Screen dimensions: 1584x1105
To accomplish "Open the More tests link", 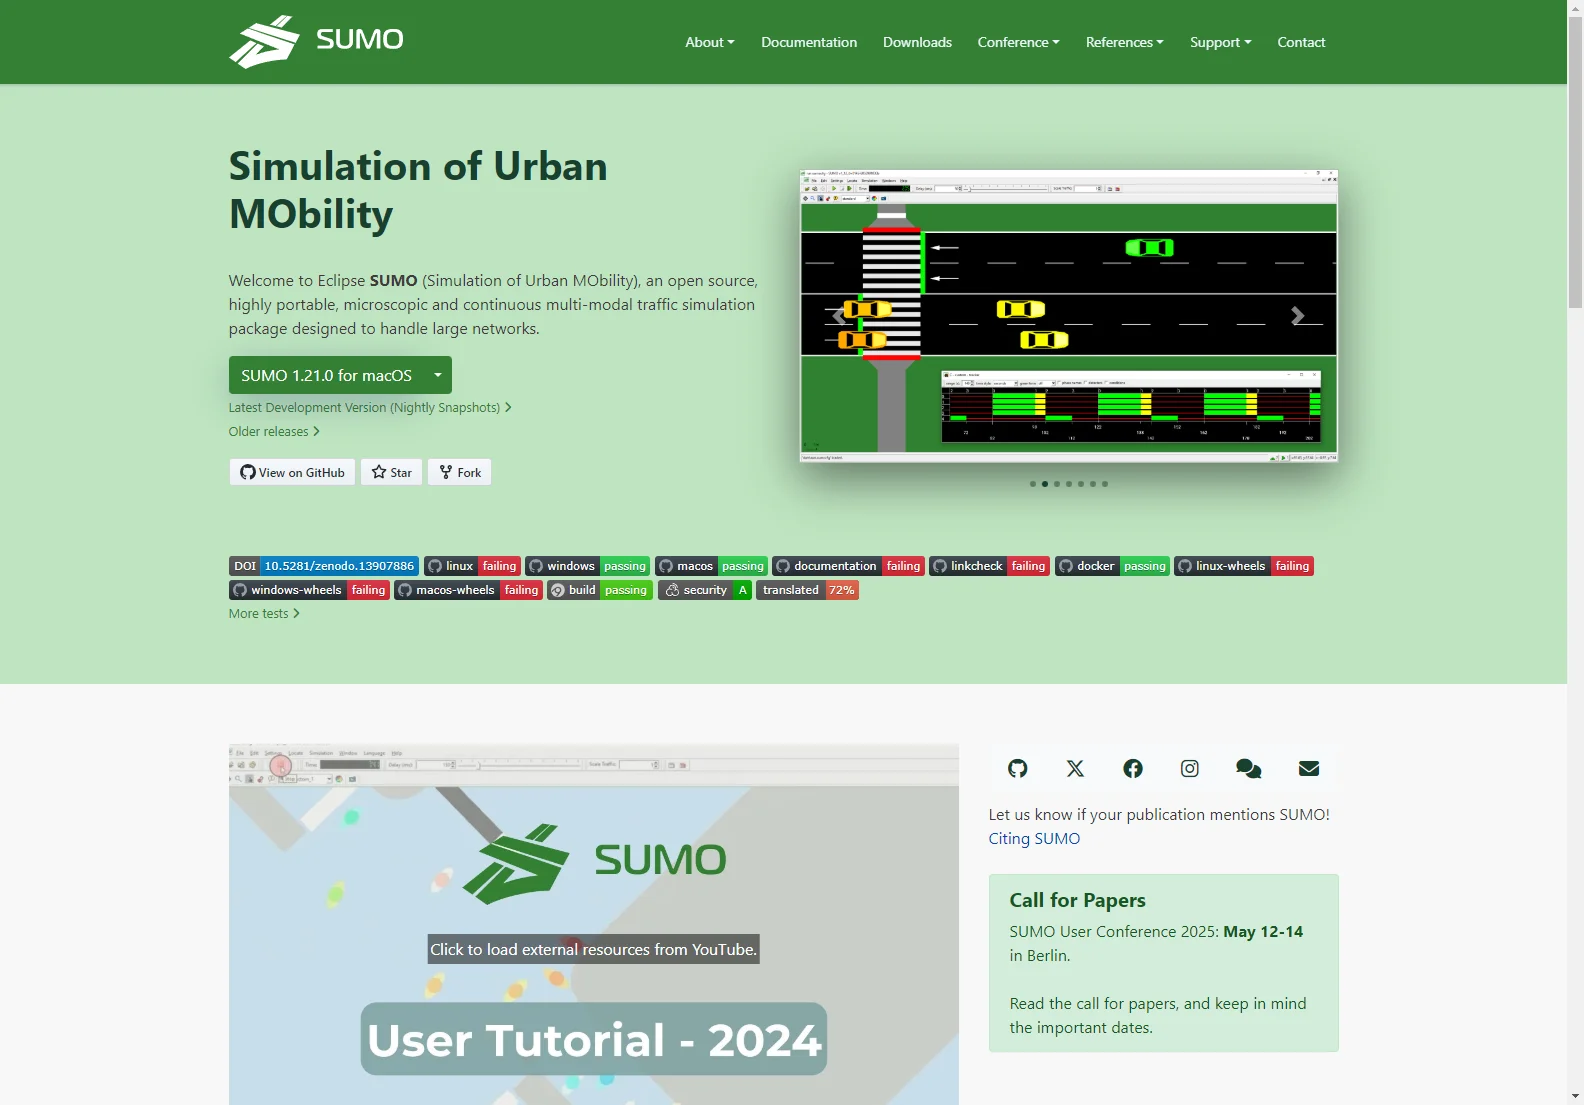I will (x=264, y=613).
